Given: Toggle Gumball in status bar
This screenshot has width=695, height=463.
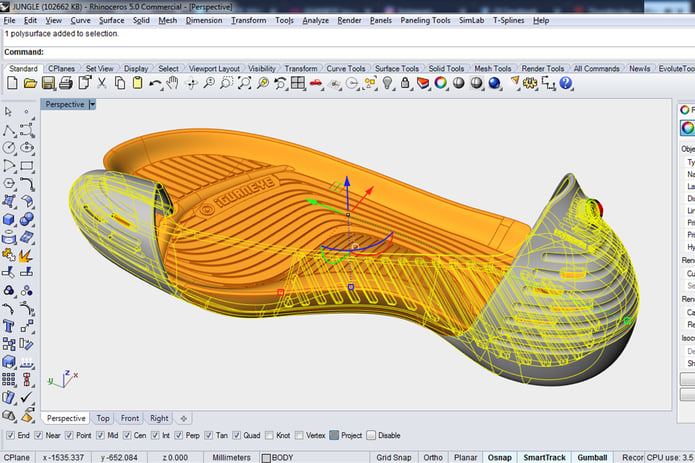Looking at the screenshot, I should point(592,457).
